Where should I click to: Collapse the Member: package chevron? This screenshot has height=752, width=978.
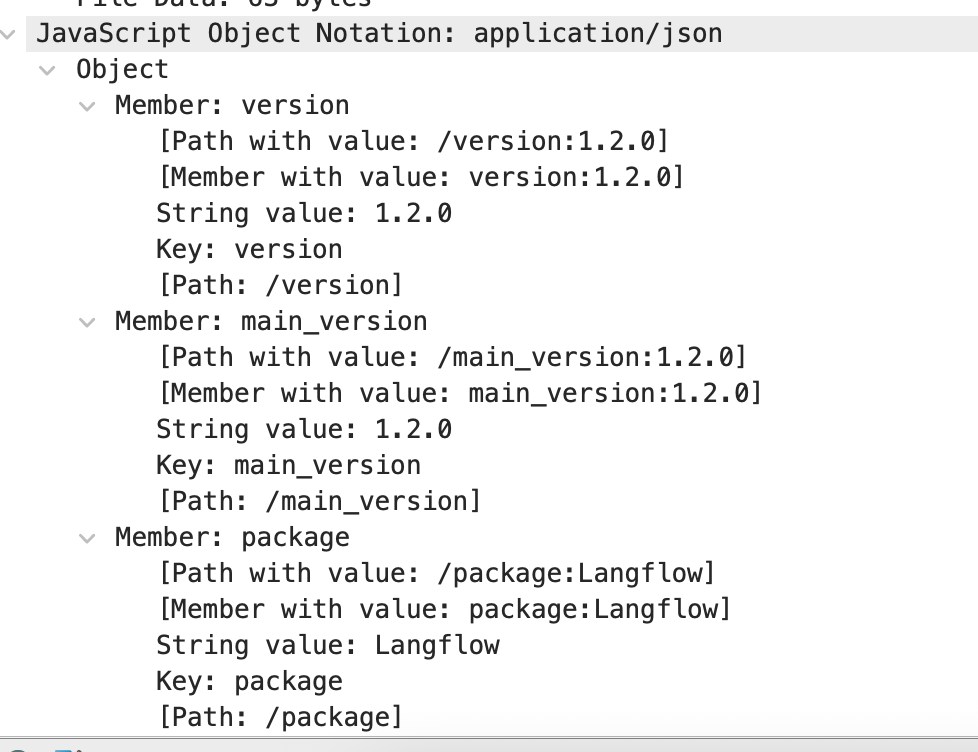coord(88,538)
